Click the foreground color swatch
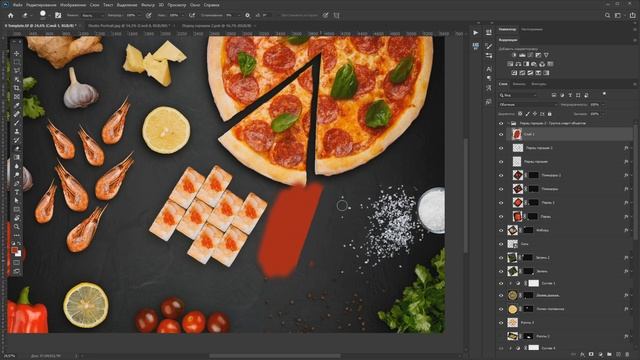This screenshot has width=640, height=360. [15, 250]
